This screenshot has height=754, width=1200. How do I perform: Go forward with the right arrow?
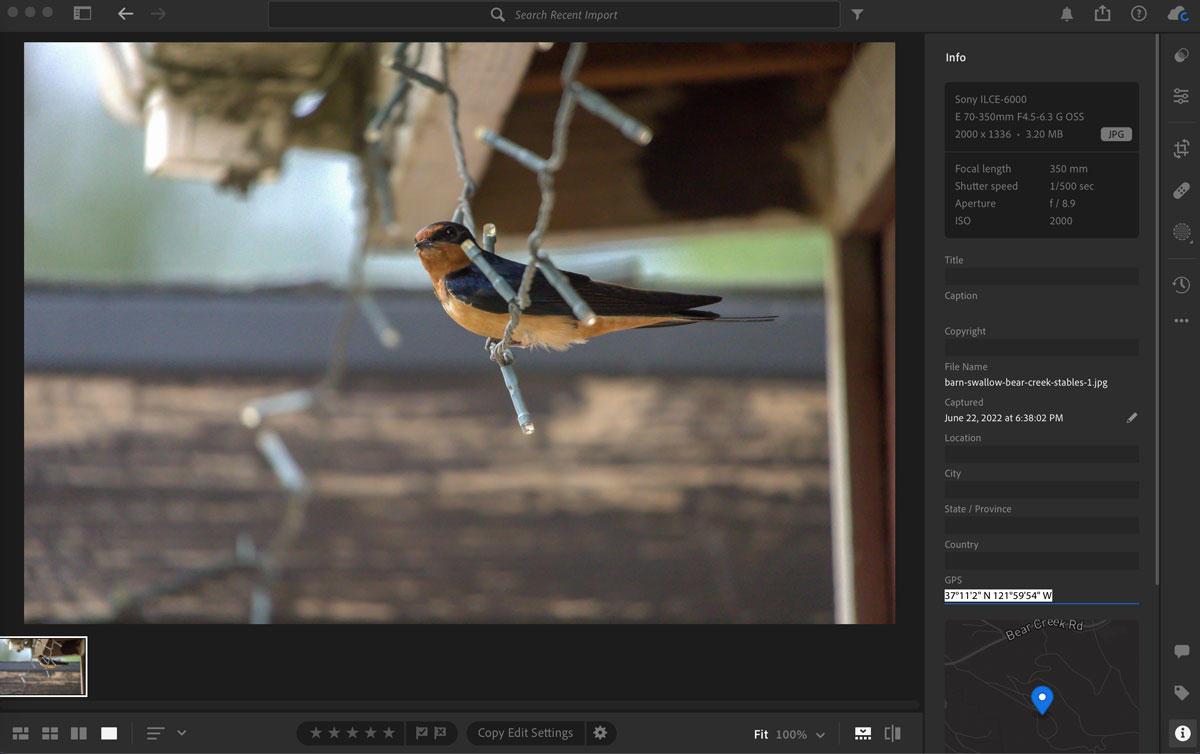pos(158,14)
